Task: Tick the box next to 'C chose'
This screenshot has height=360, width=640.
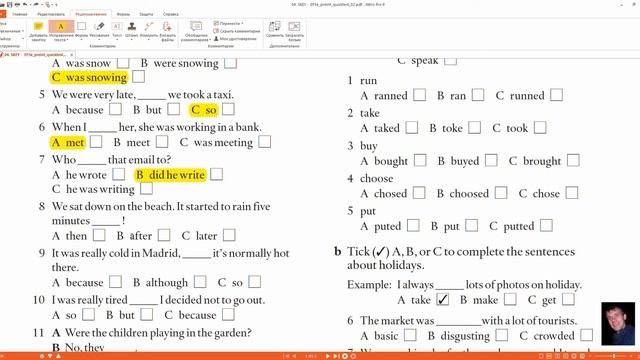Action: 572,193
